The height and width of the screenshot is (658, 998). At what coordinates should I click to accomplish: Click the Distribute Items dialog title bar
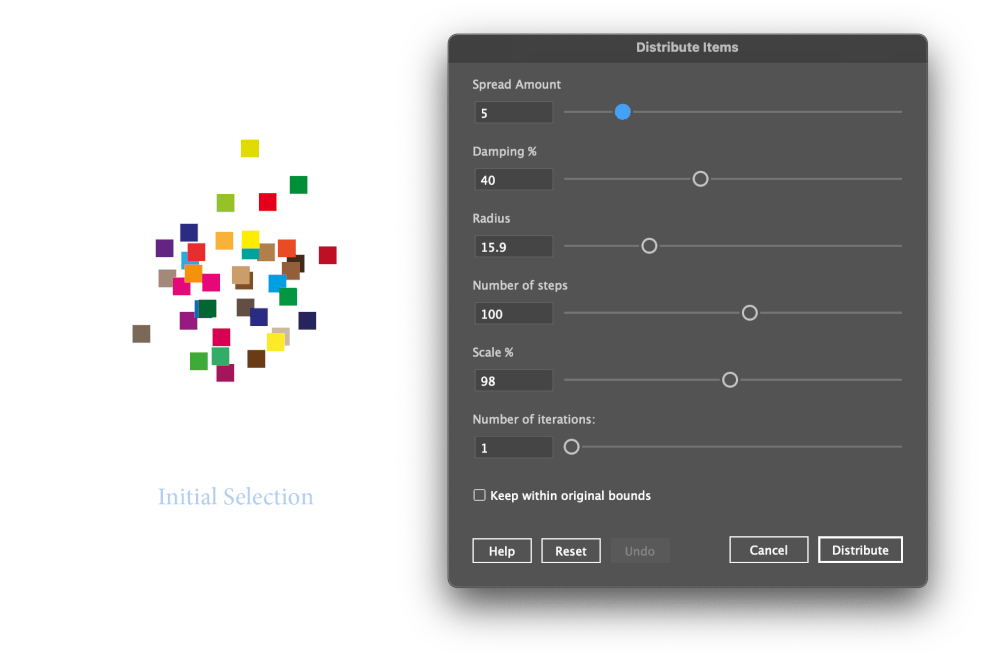coord(687,47)
